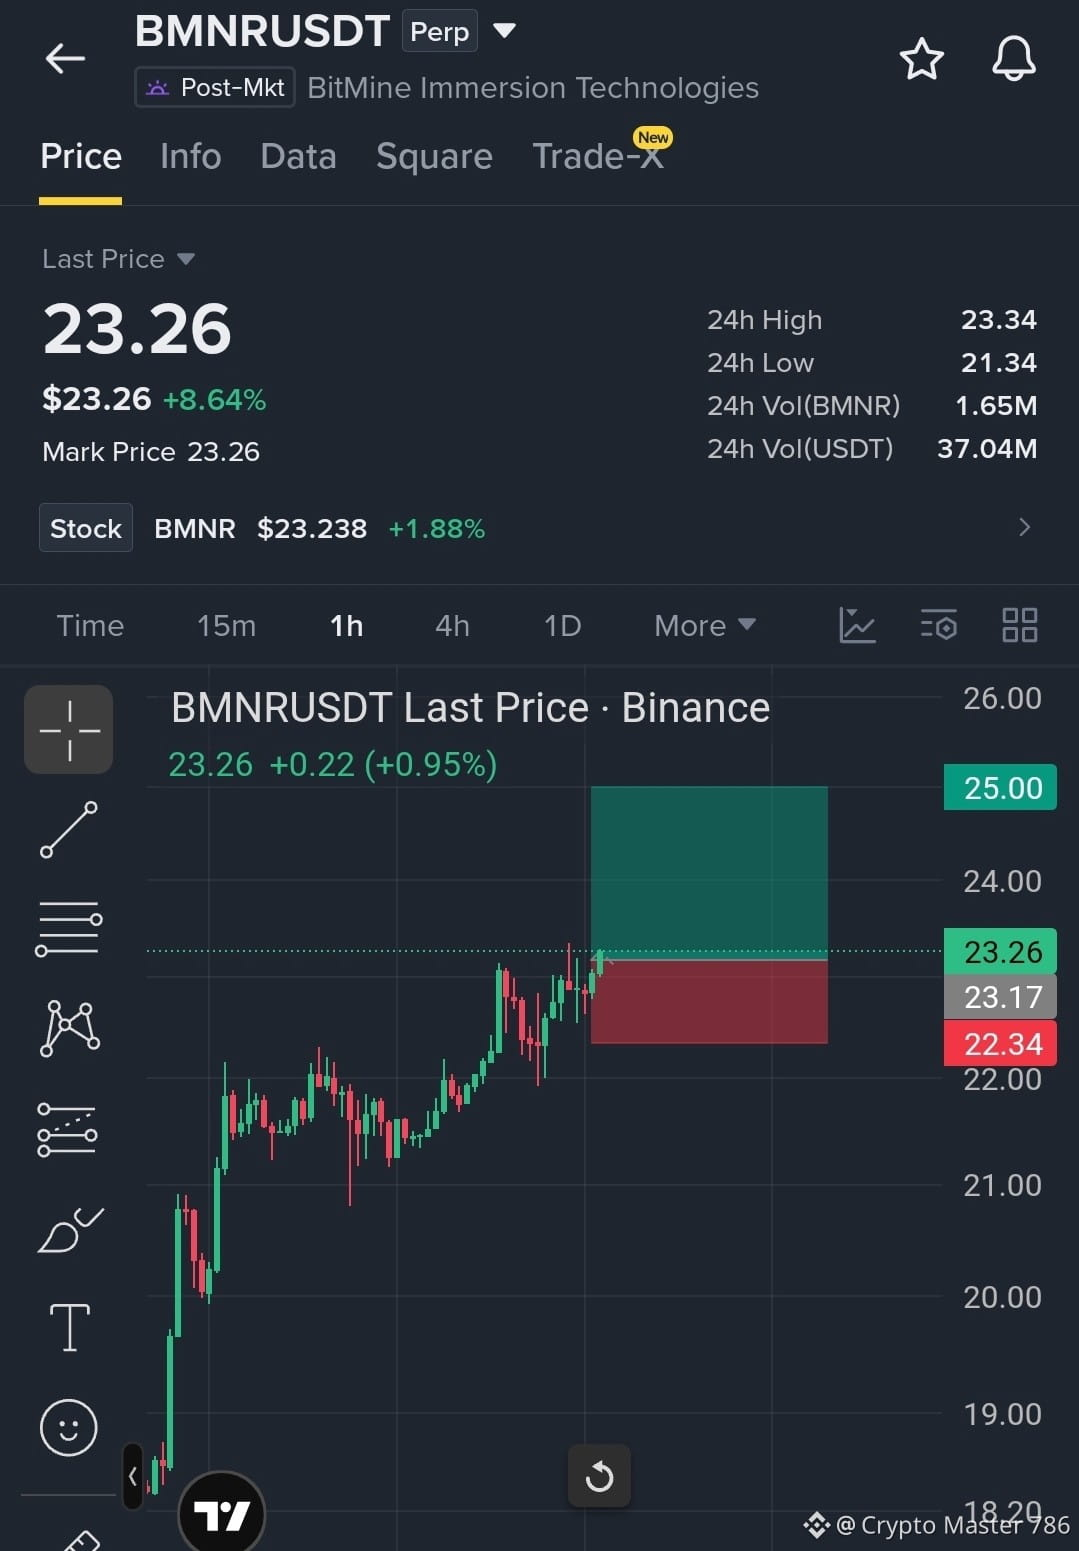Expand the Last Price dropdown
Screen dimensions: 1079x1551
185,259
